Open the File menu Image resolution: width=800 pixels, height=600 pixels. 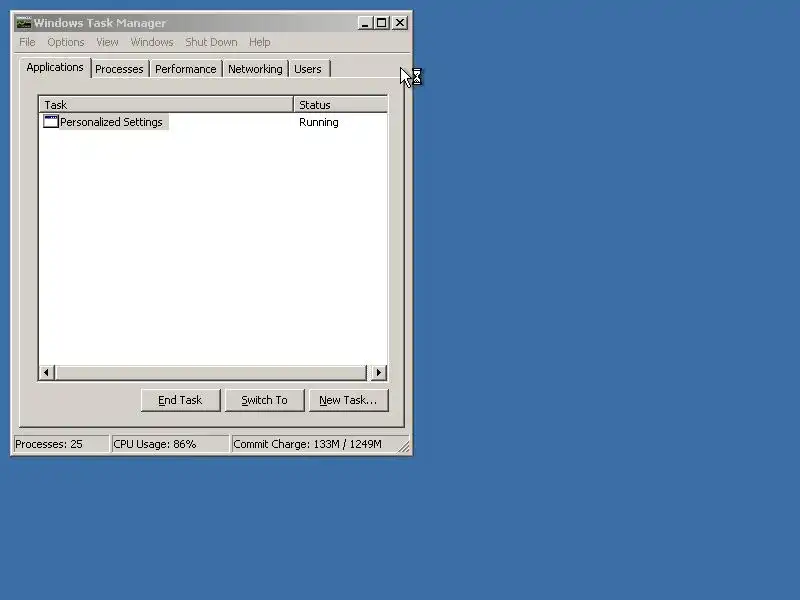[x=27, y=42]
